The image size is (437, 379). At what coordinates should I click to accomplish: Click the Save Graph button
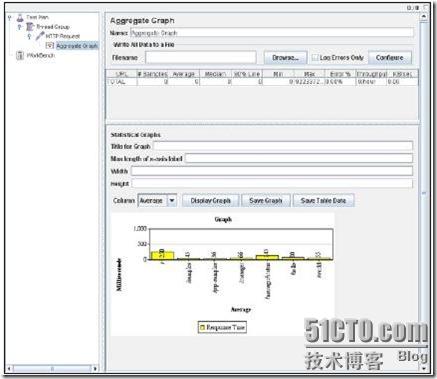point(266,201)
